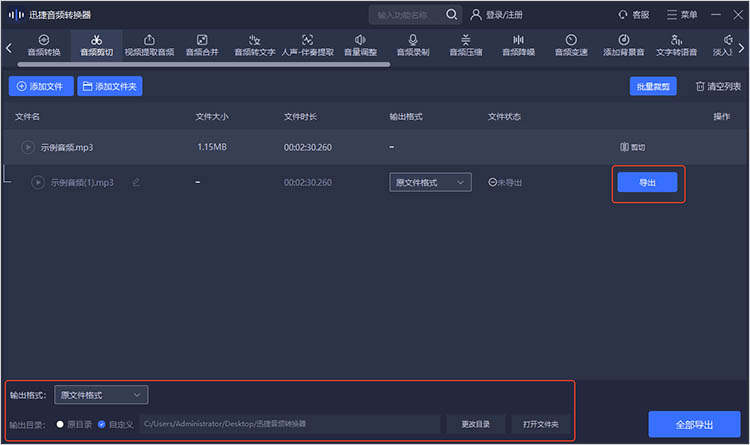The width and height of the screenshot is (750, 445).
Task: Expand bottom 输出格式 dropdown
Action: click(x=101, y=395)
